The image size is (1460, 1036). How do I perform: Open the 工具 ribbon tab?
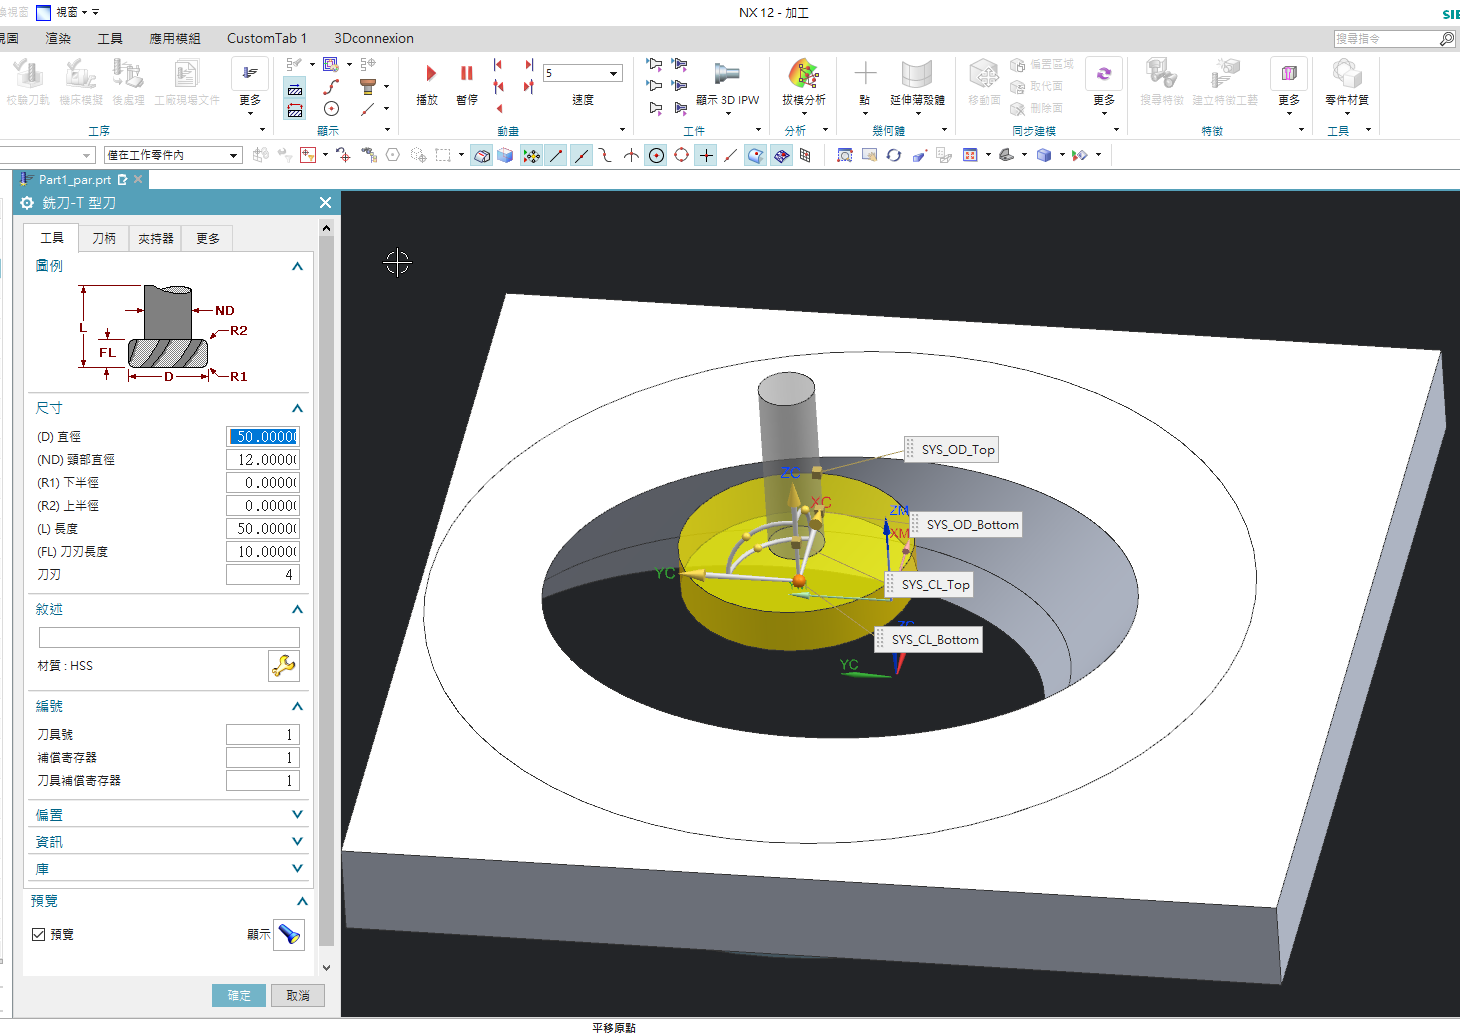pos(110,38)
